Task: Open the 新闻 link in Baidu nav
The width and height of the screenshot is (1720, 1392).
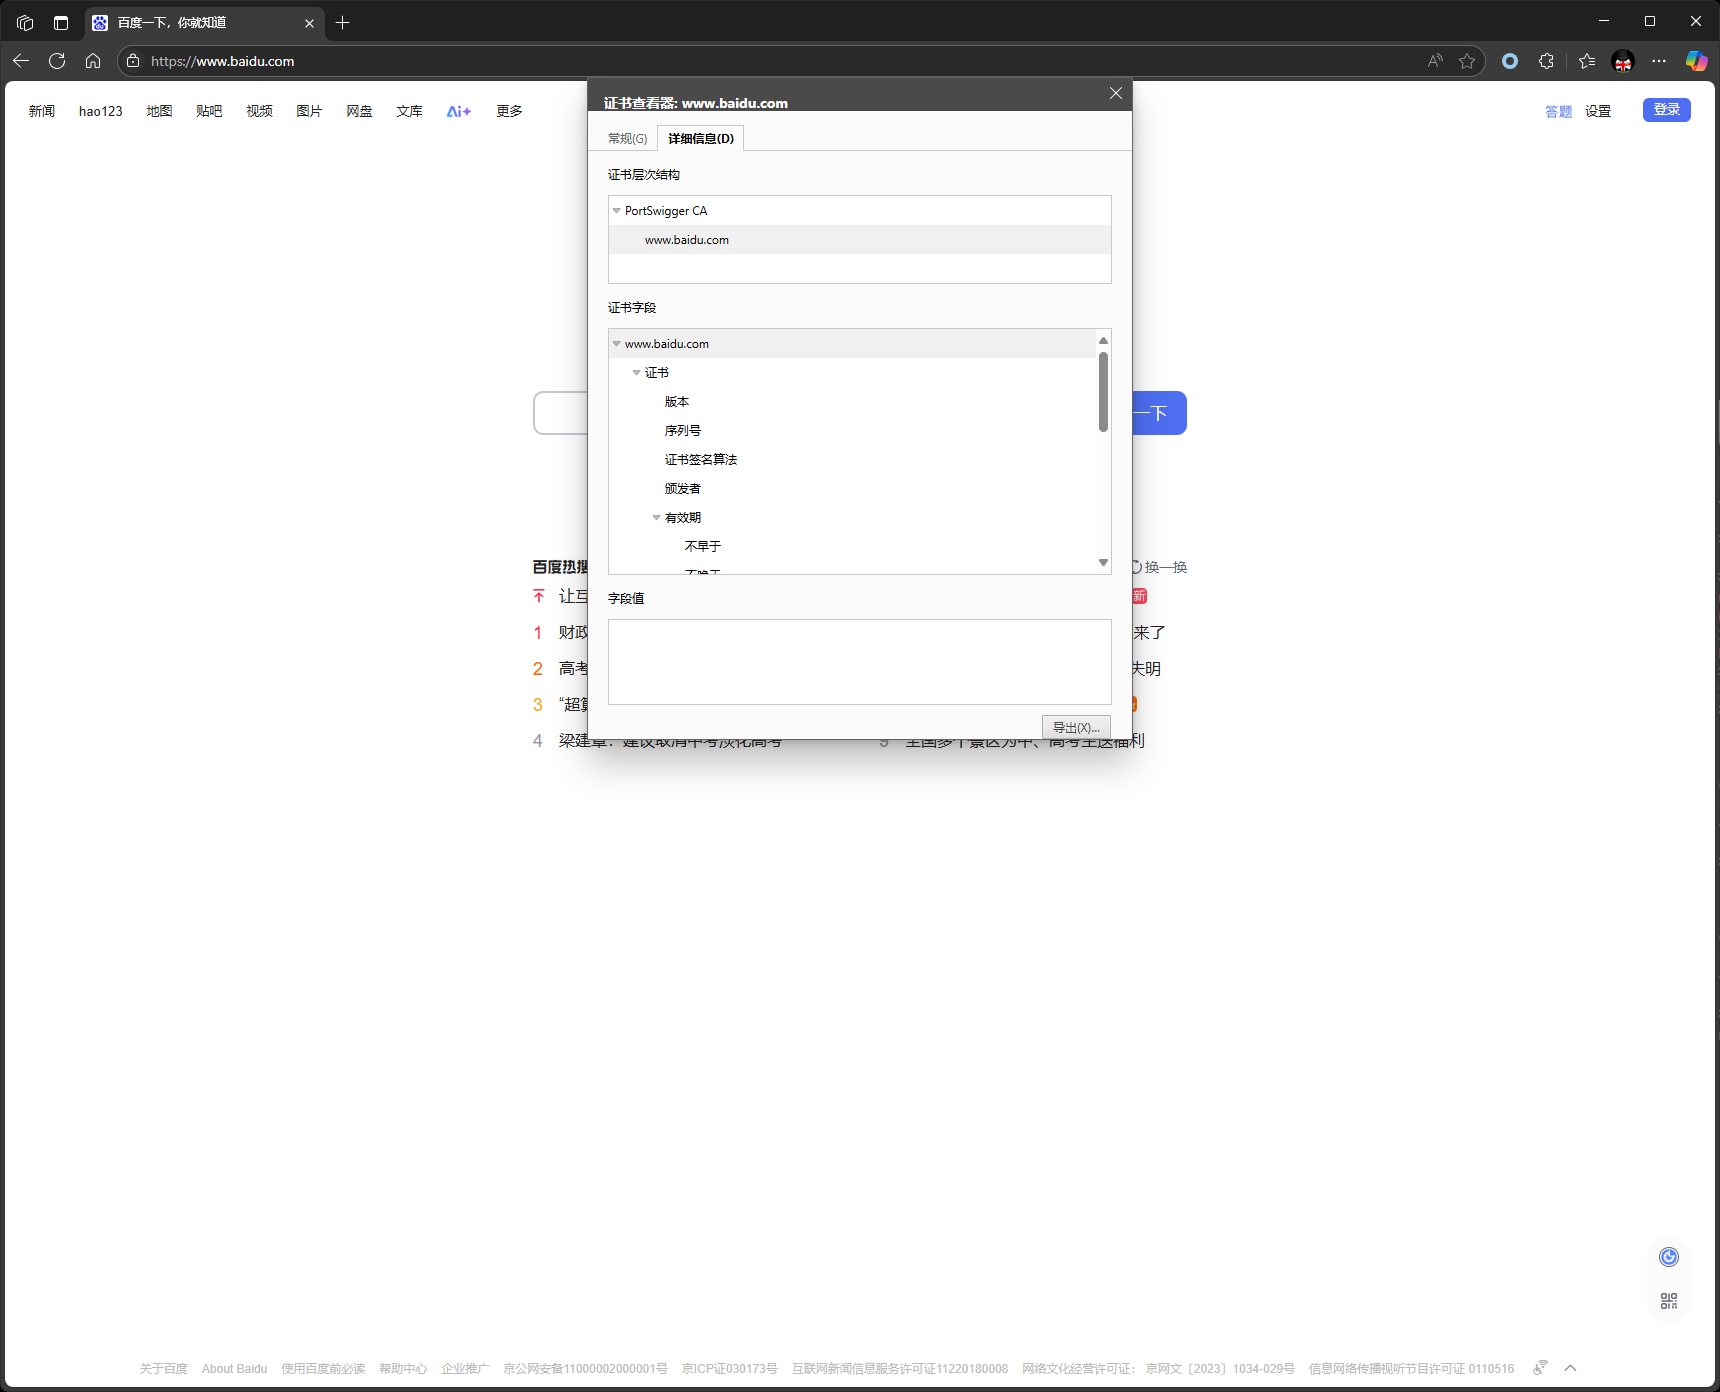Action: click(42, 111)
